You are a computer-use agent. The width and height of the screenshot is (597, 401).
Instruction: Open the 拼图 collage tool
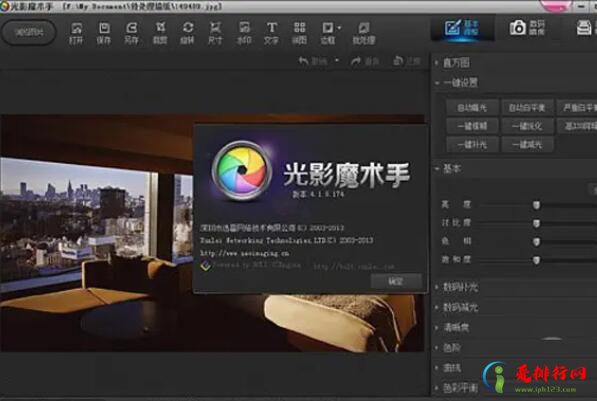click(x=299, y=33)
